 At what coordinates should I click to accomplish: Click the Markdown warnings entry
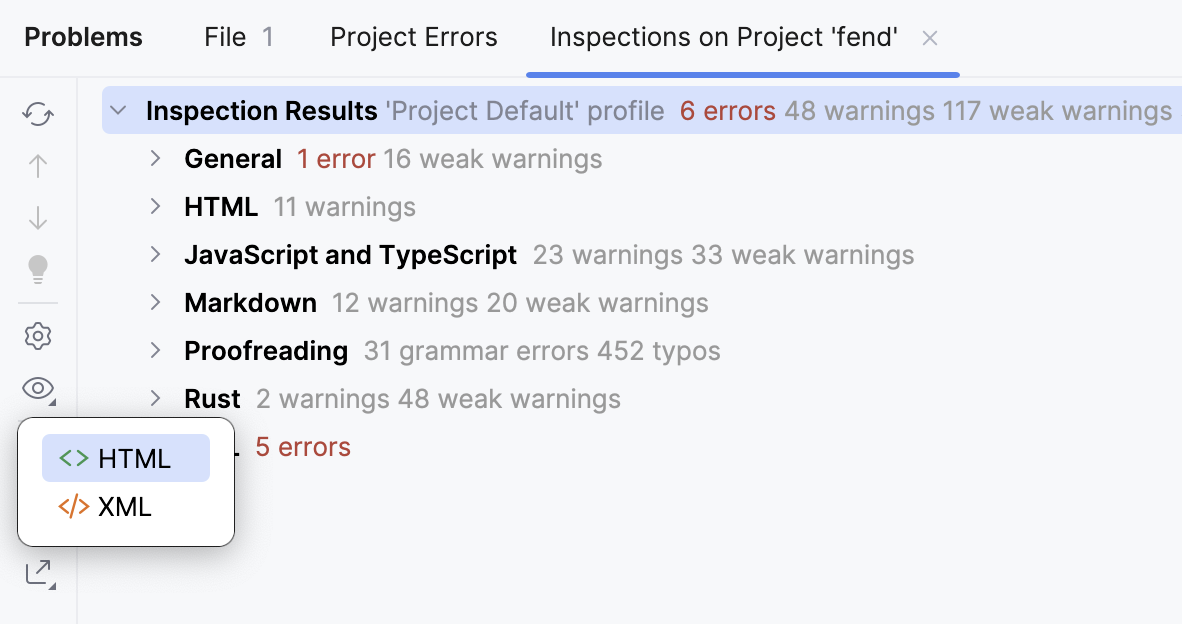[250, 302]
